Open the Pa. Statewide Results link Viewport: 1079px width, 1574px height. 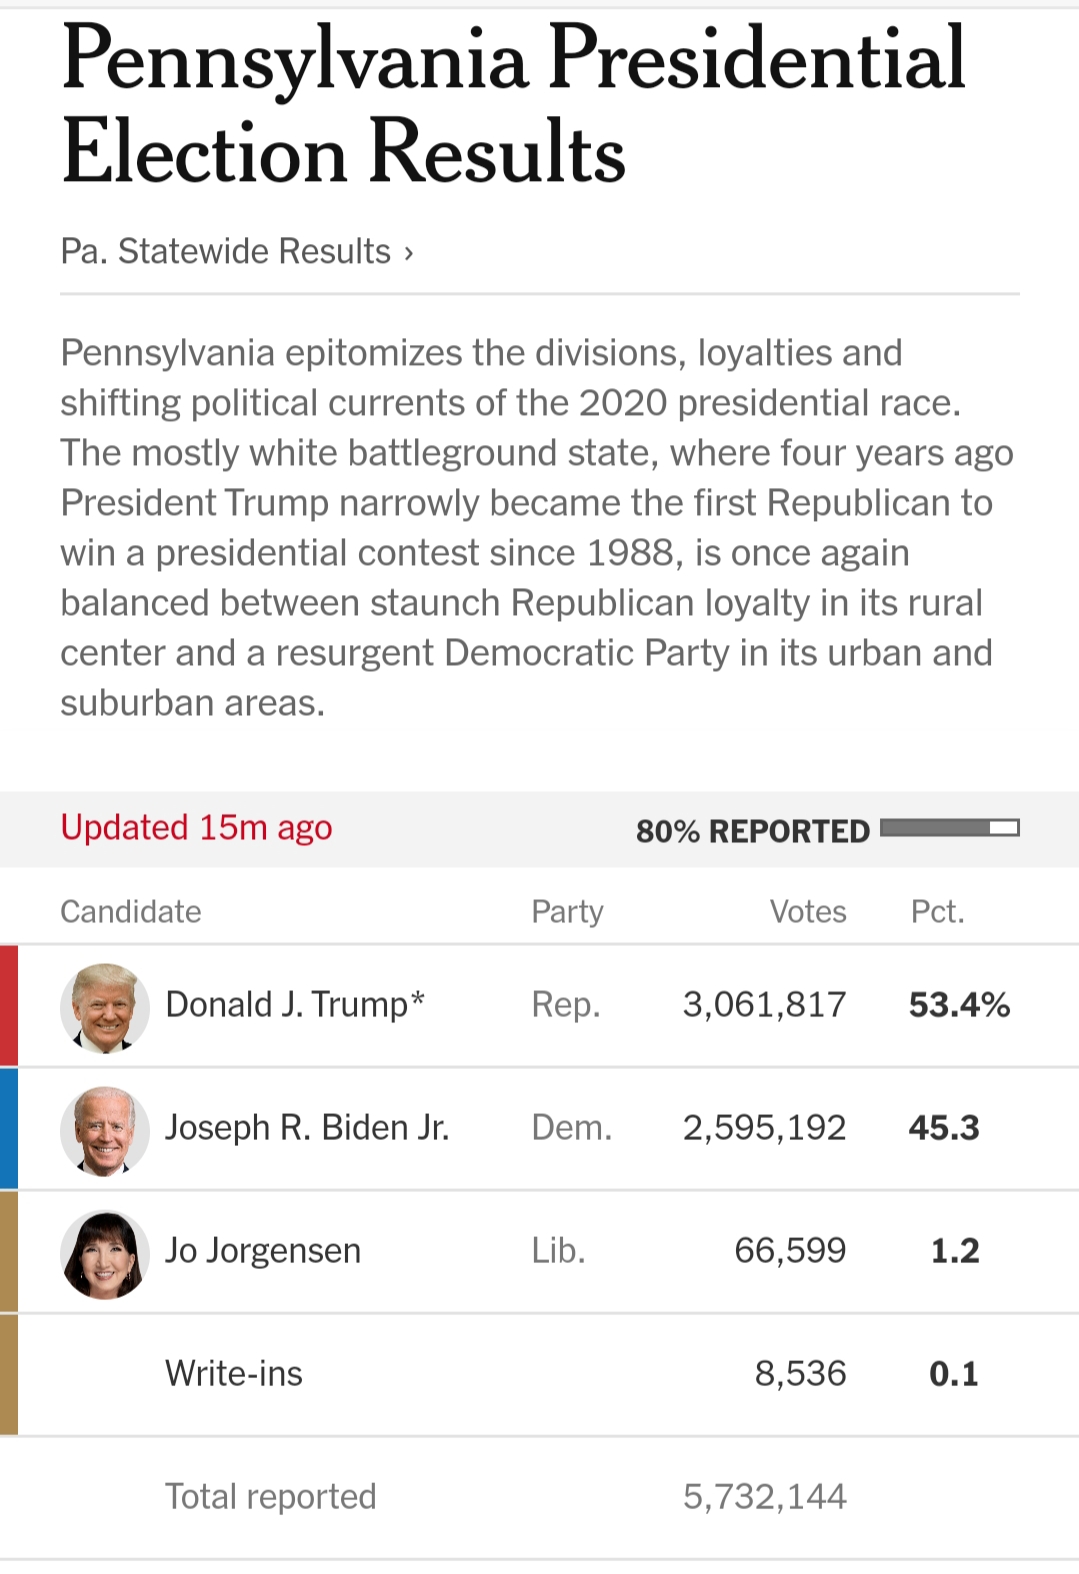pos(225,251)
